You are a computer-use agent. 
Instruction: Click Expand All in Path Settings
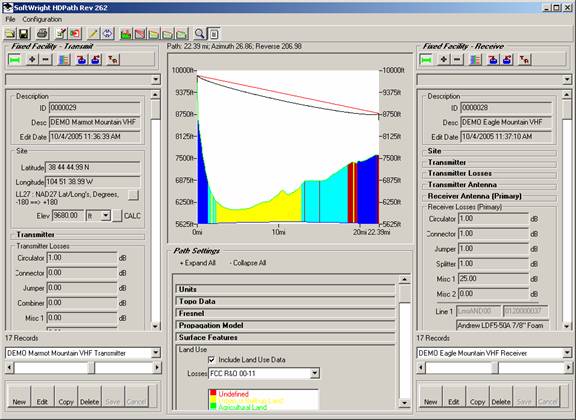coord(198,263)
